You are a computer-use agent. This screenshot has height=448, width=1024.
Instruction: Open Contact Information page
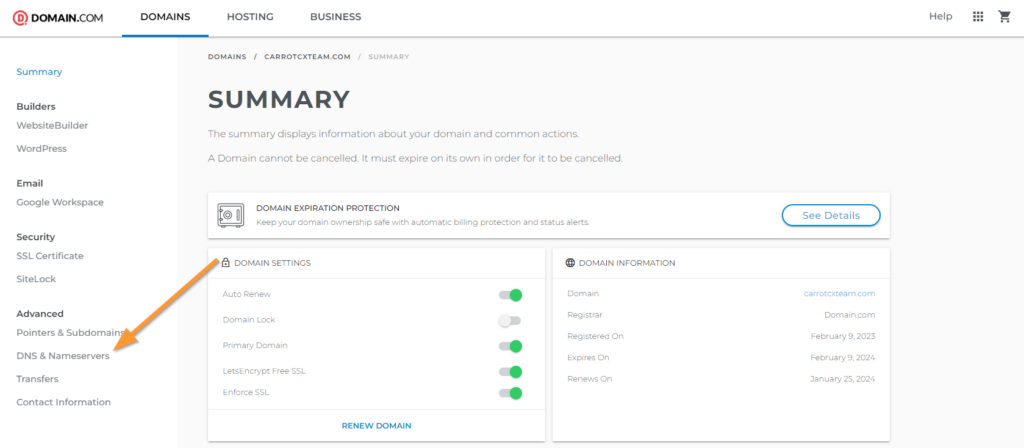tap(63, 402)
